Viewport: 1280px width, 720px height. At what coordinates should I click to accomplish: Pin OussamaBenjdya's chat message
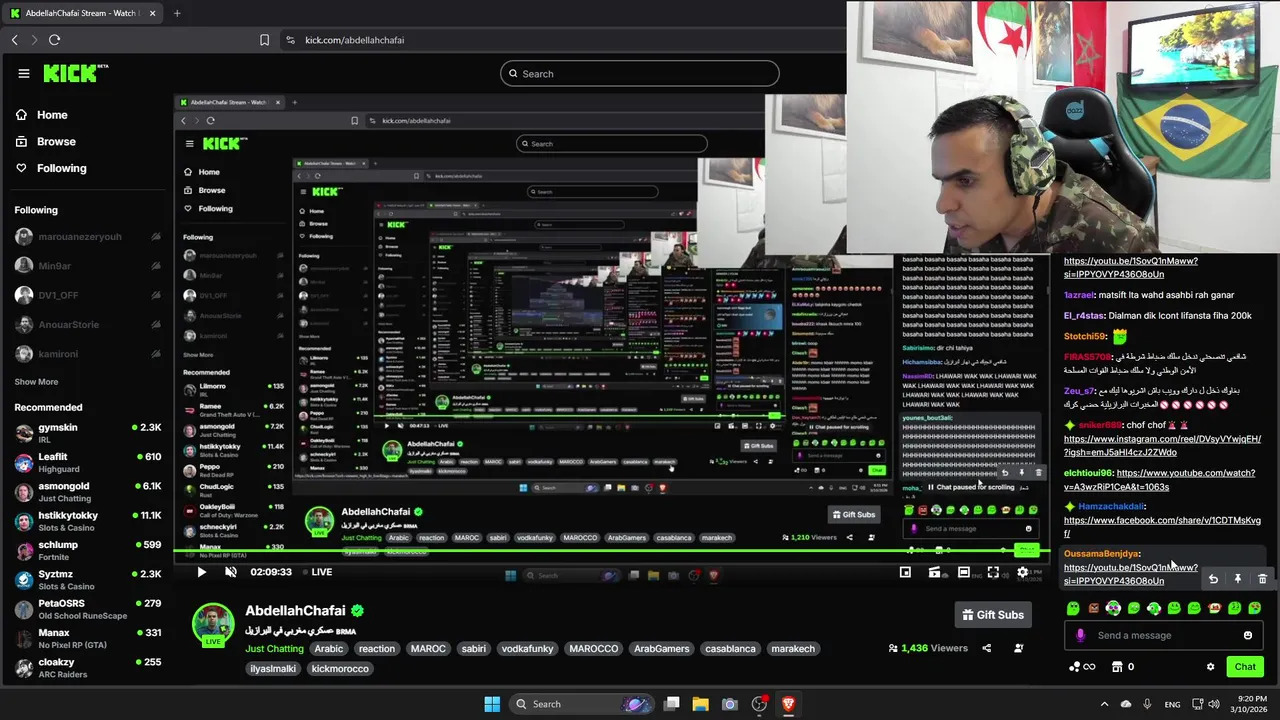click(1238, 579)
